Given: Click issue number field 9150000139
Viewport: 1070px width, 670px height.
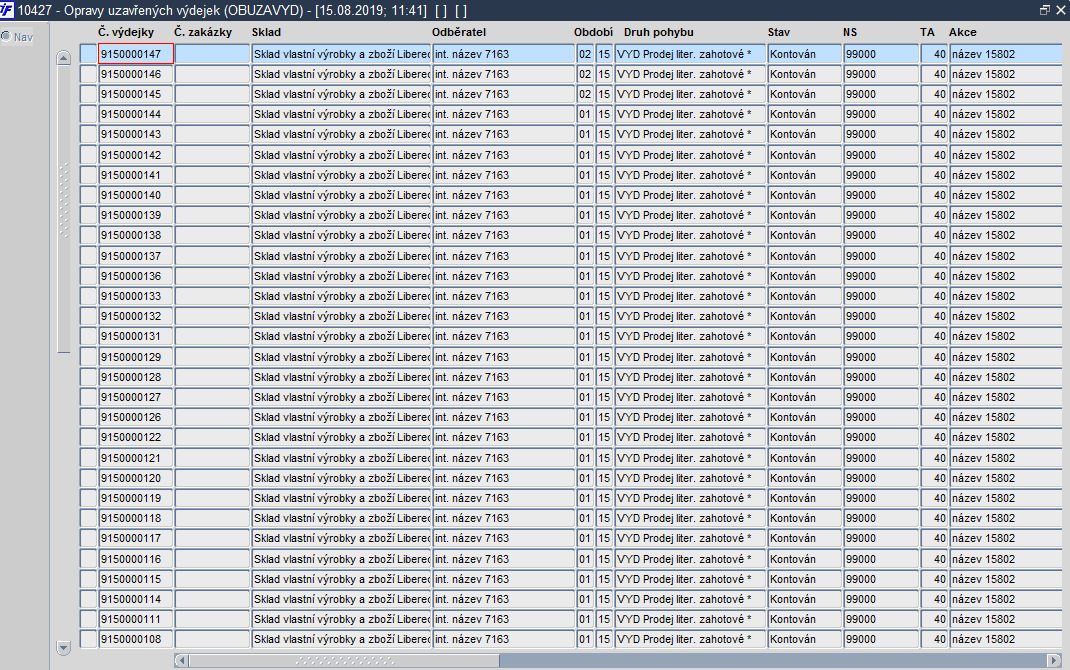Looking at the screenshot, I should [136, 215].
